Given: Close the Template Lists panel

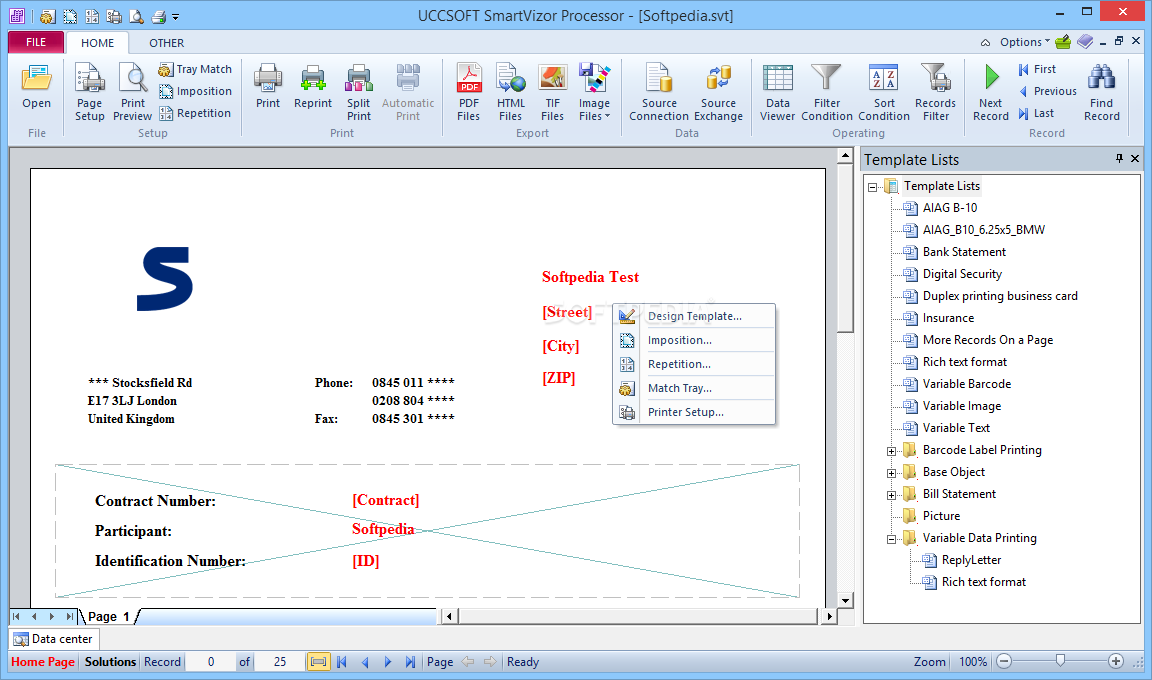Looking at the screenshot, I should (x=1135, y=159).
